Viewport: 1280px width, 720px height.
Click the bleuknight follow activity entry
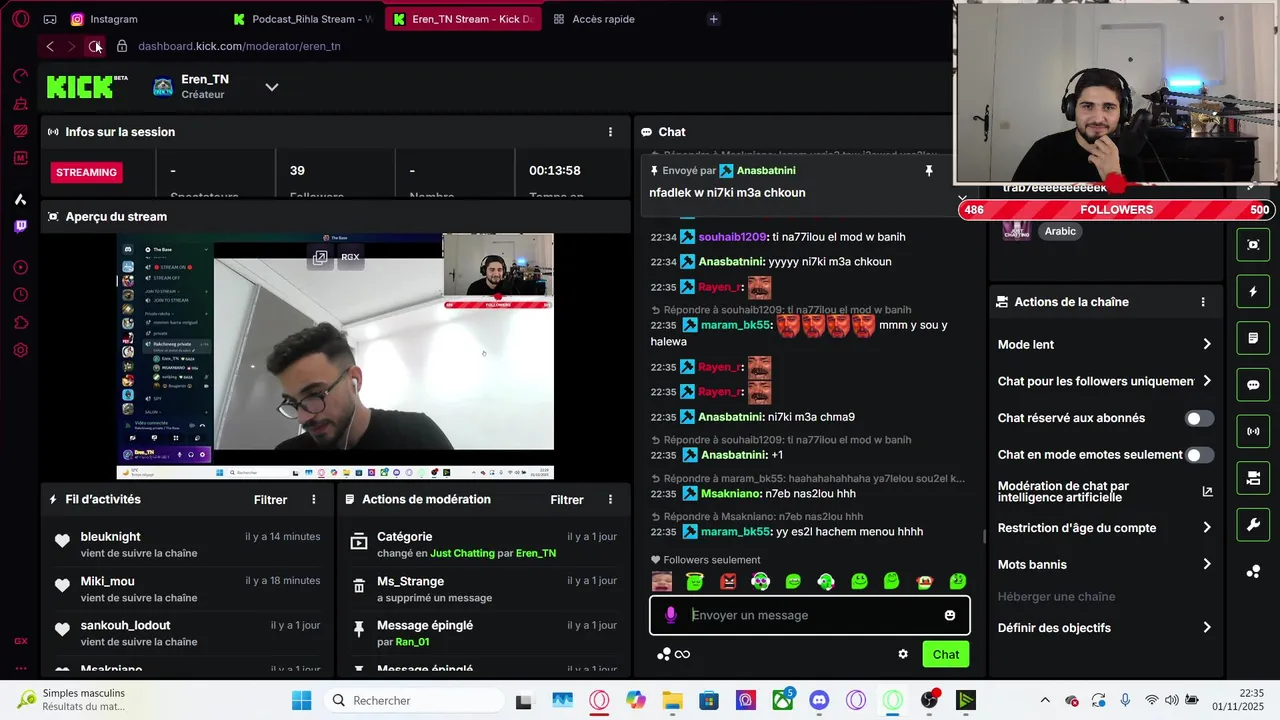click(187, 544)
